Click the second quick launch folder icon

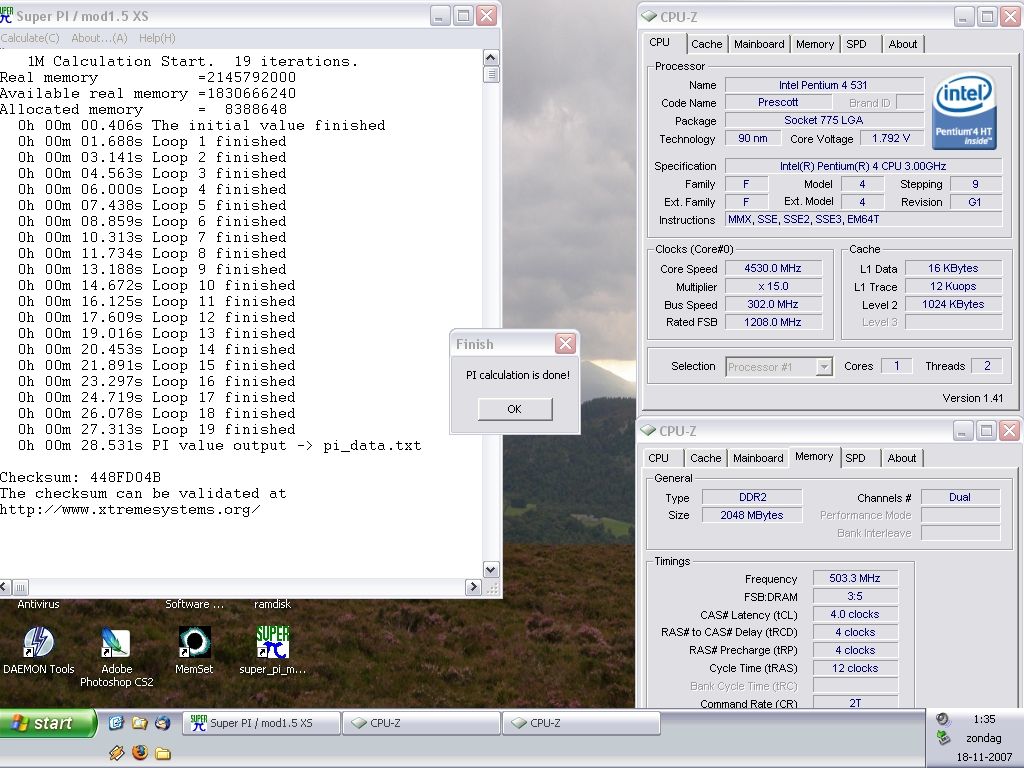pyautogui.click(x=139, y=722)
